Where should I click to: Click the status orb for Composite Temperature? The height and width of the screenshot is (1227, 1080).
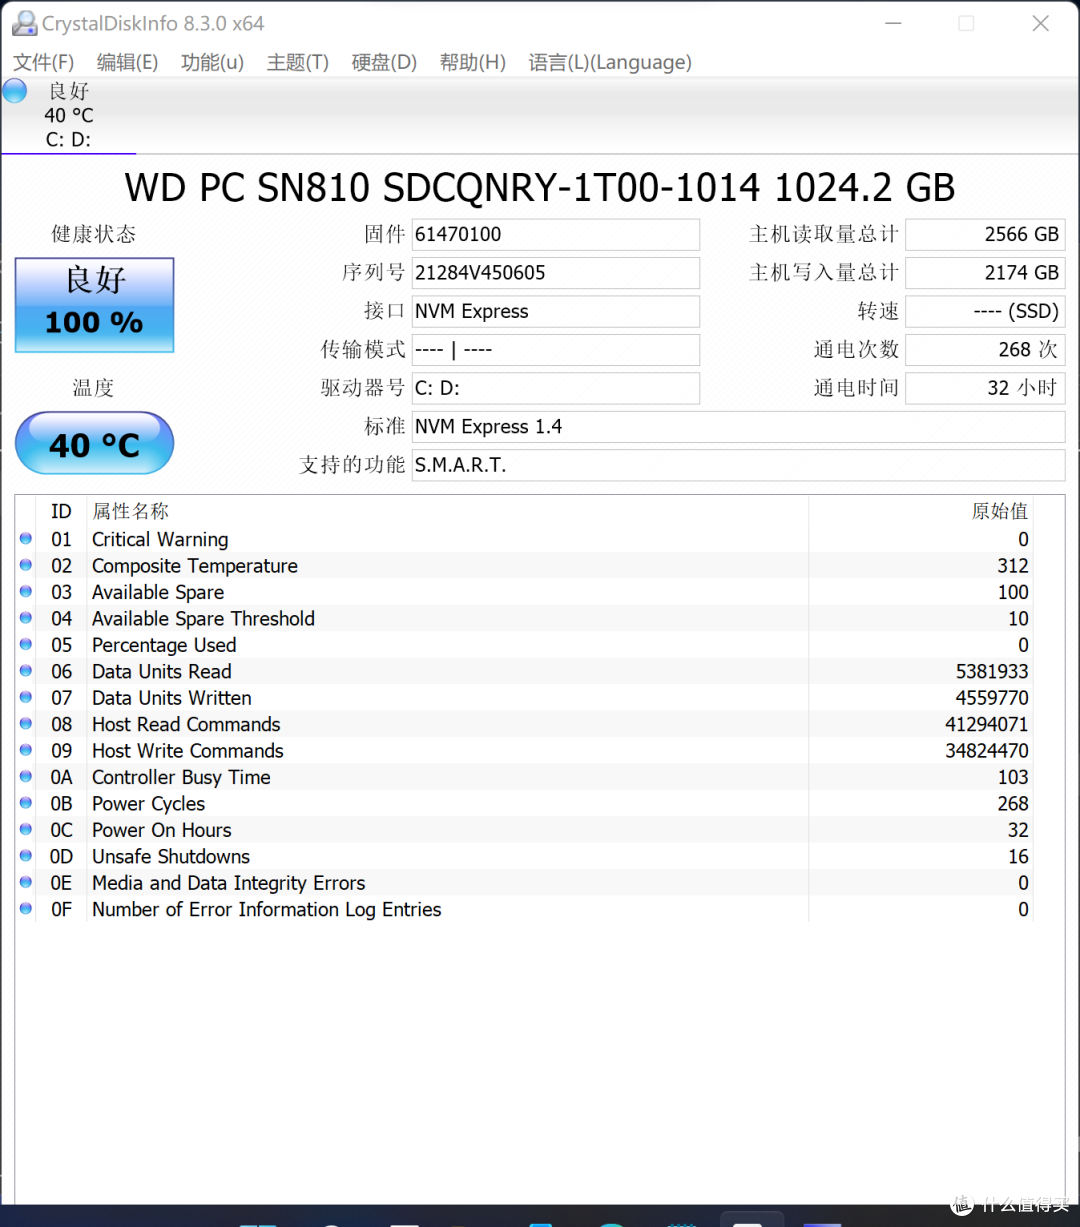pos(26,565)
